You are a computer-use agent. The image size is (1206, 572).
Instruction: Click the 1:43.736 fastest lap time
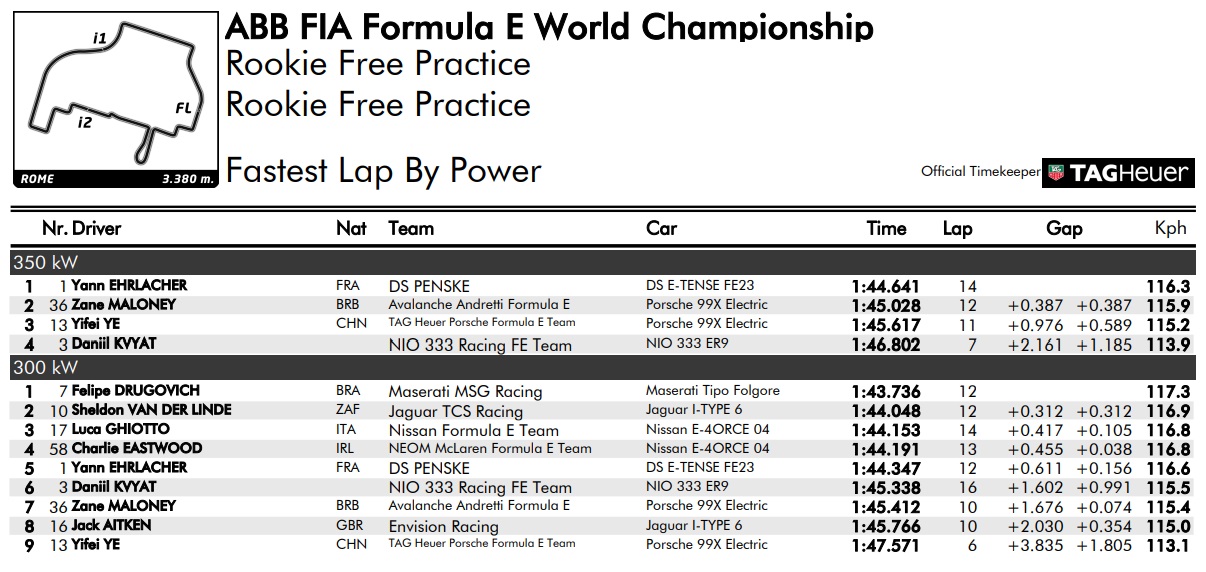(x=885, y=391)
